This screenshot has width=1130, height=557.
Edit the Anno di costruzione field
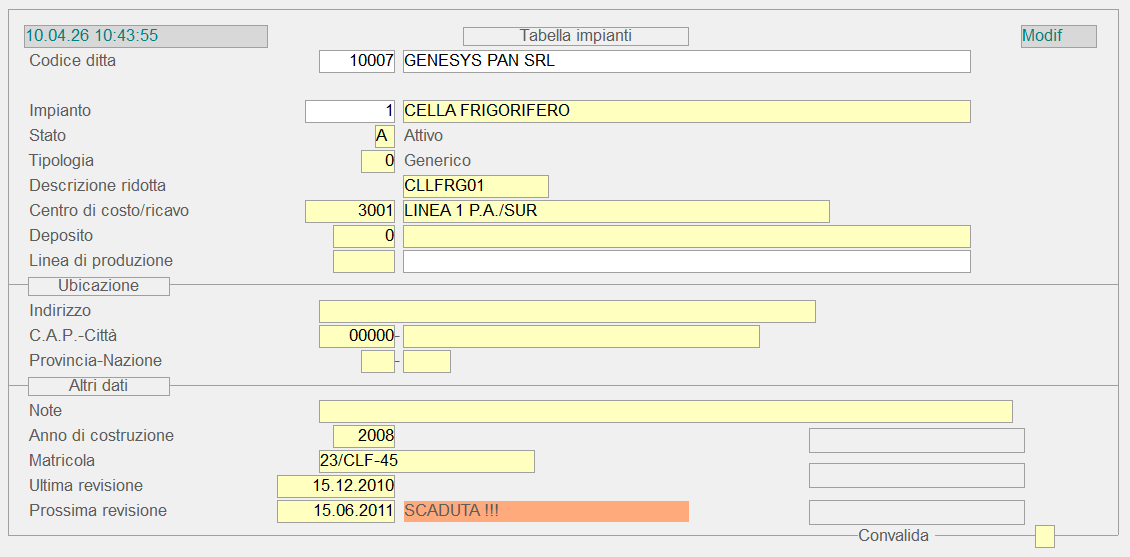tap(364, 436)
